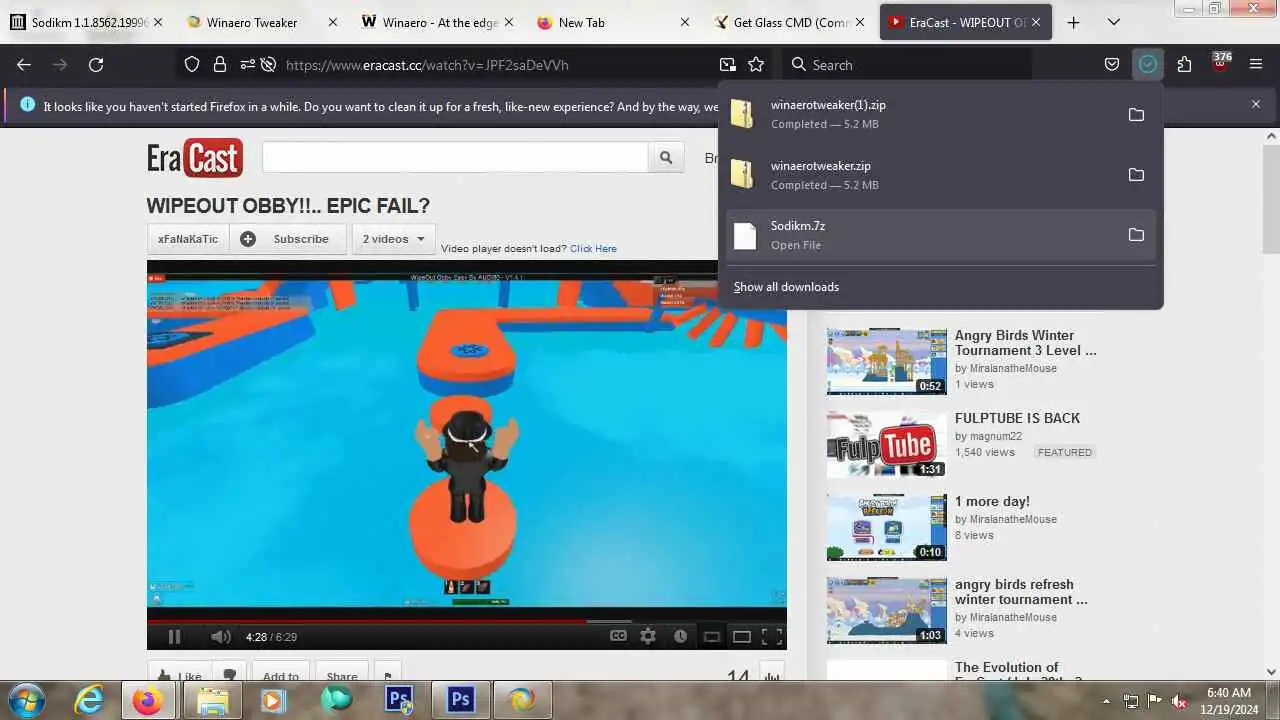Open the '1 more day!' video link
Screen dimensions: 1280x720
(992, 501)
